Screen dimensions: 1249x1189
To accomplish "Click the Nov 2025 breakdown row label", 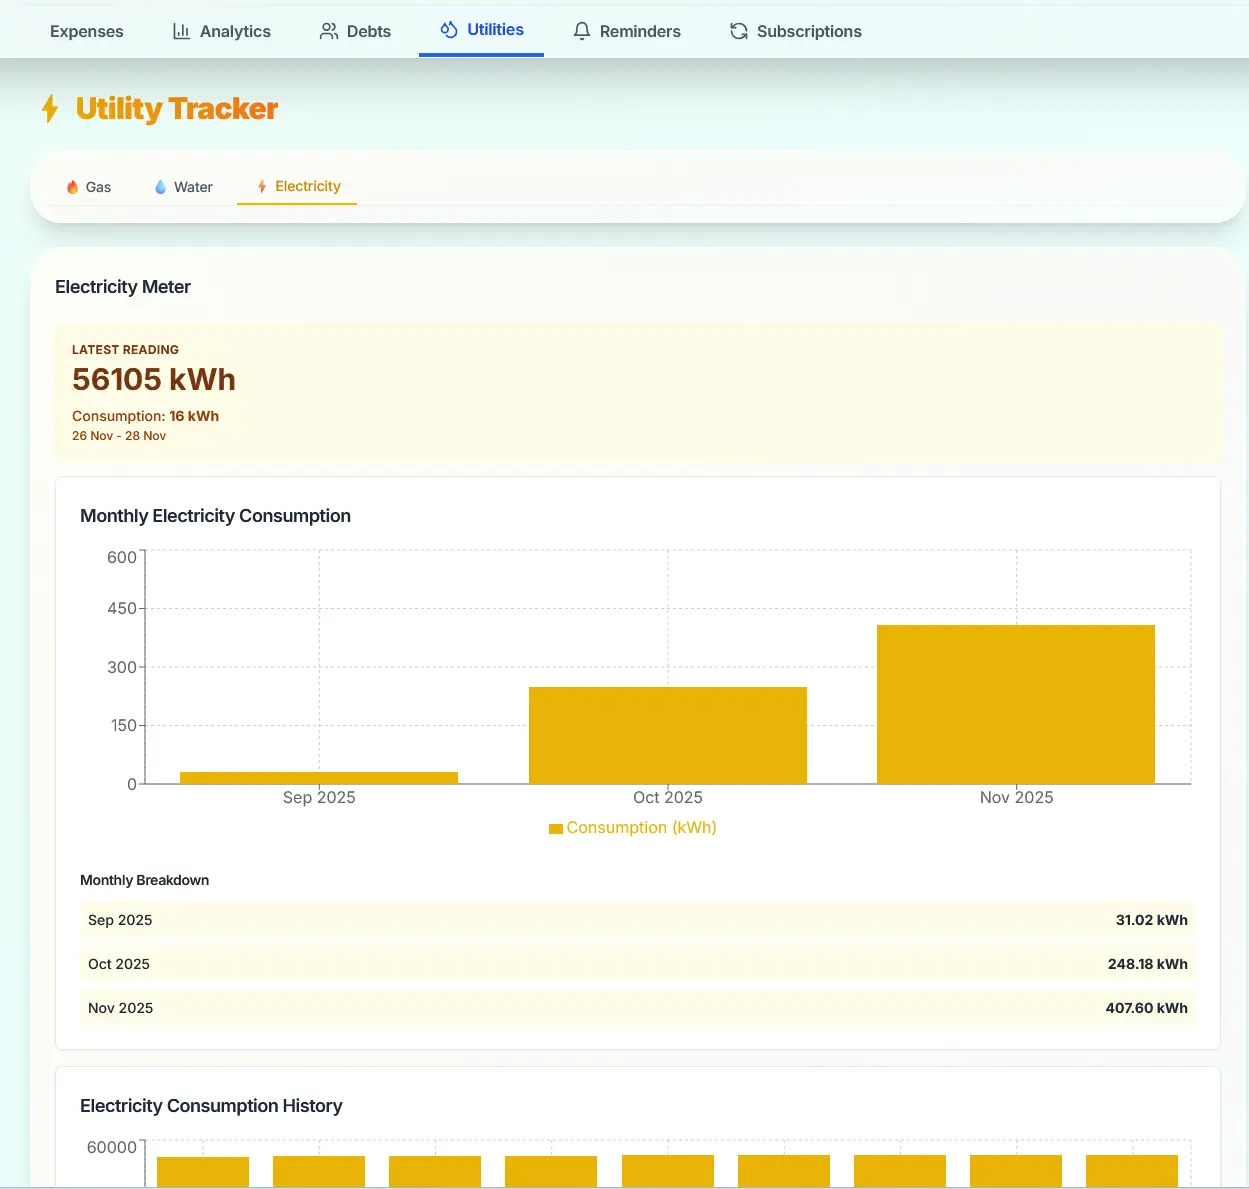I will (120, 1008).
